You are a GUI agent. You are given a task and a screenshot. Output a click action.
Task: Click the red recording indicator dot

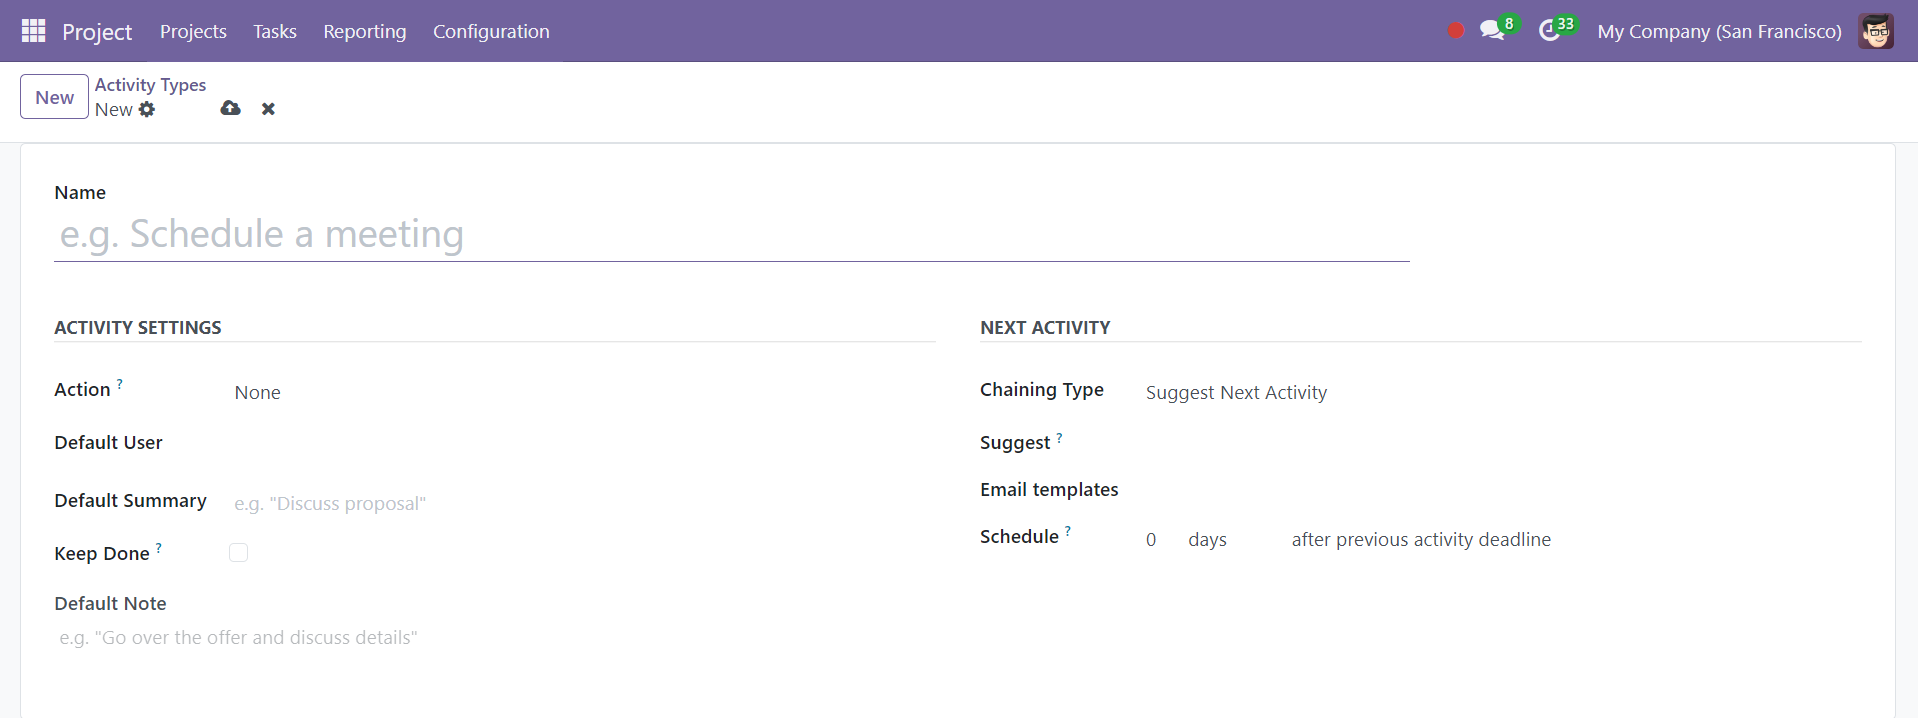click(1455, 31)
